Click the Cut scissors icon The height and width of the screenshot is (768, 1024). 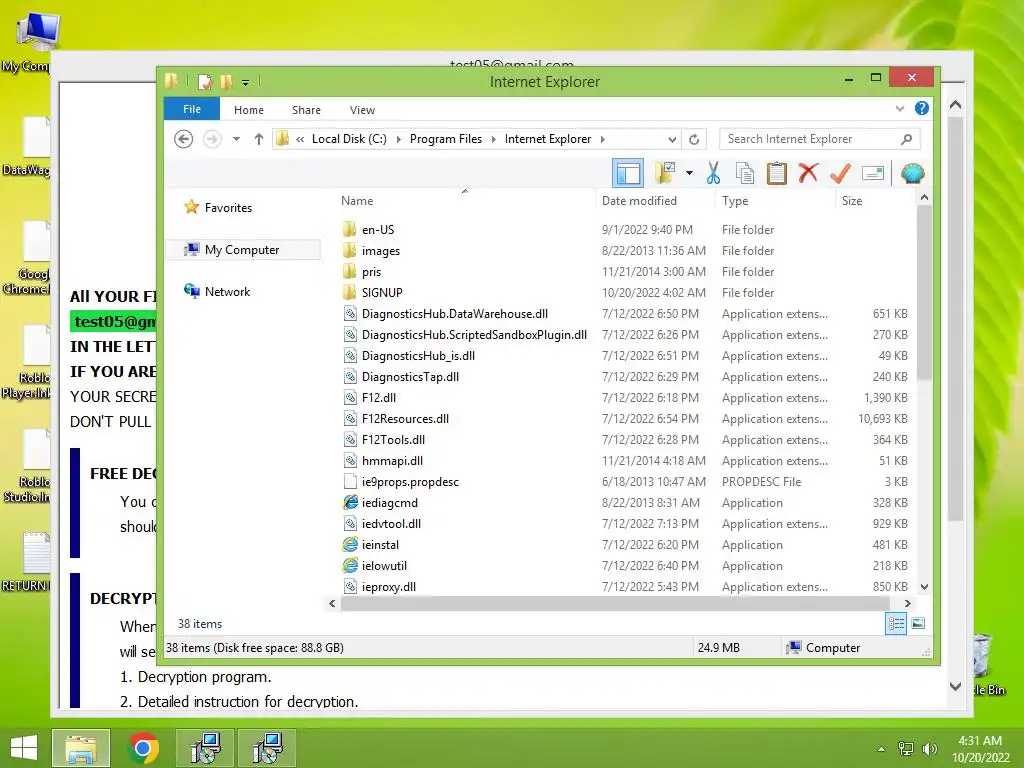tap(713, 173)
